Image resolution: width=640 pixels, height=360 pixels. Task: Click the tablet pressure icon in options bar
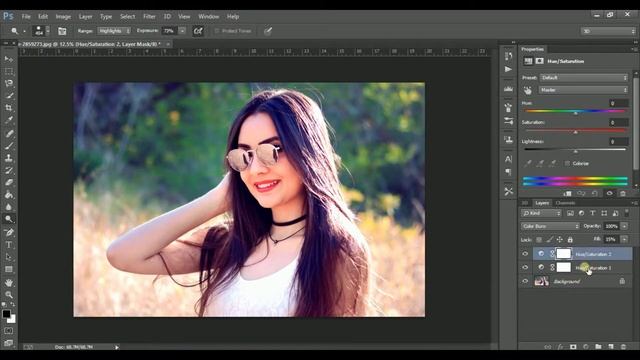(x=268, y=31)
